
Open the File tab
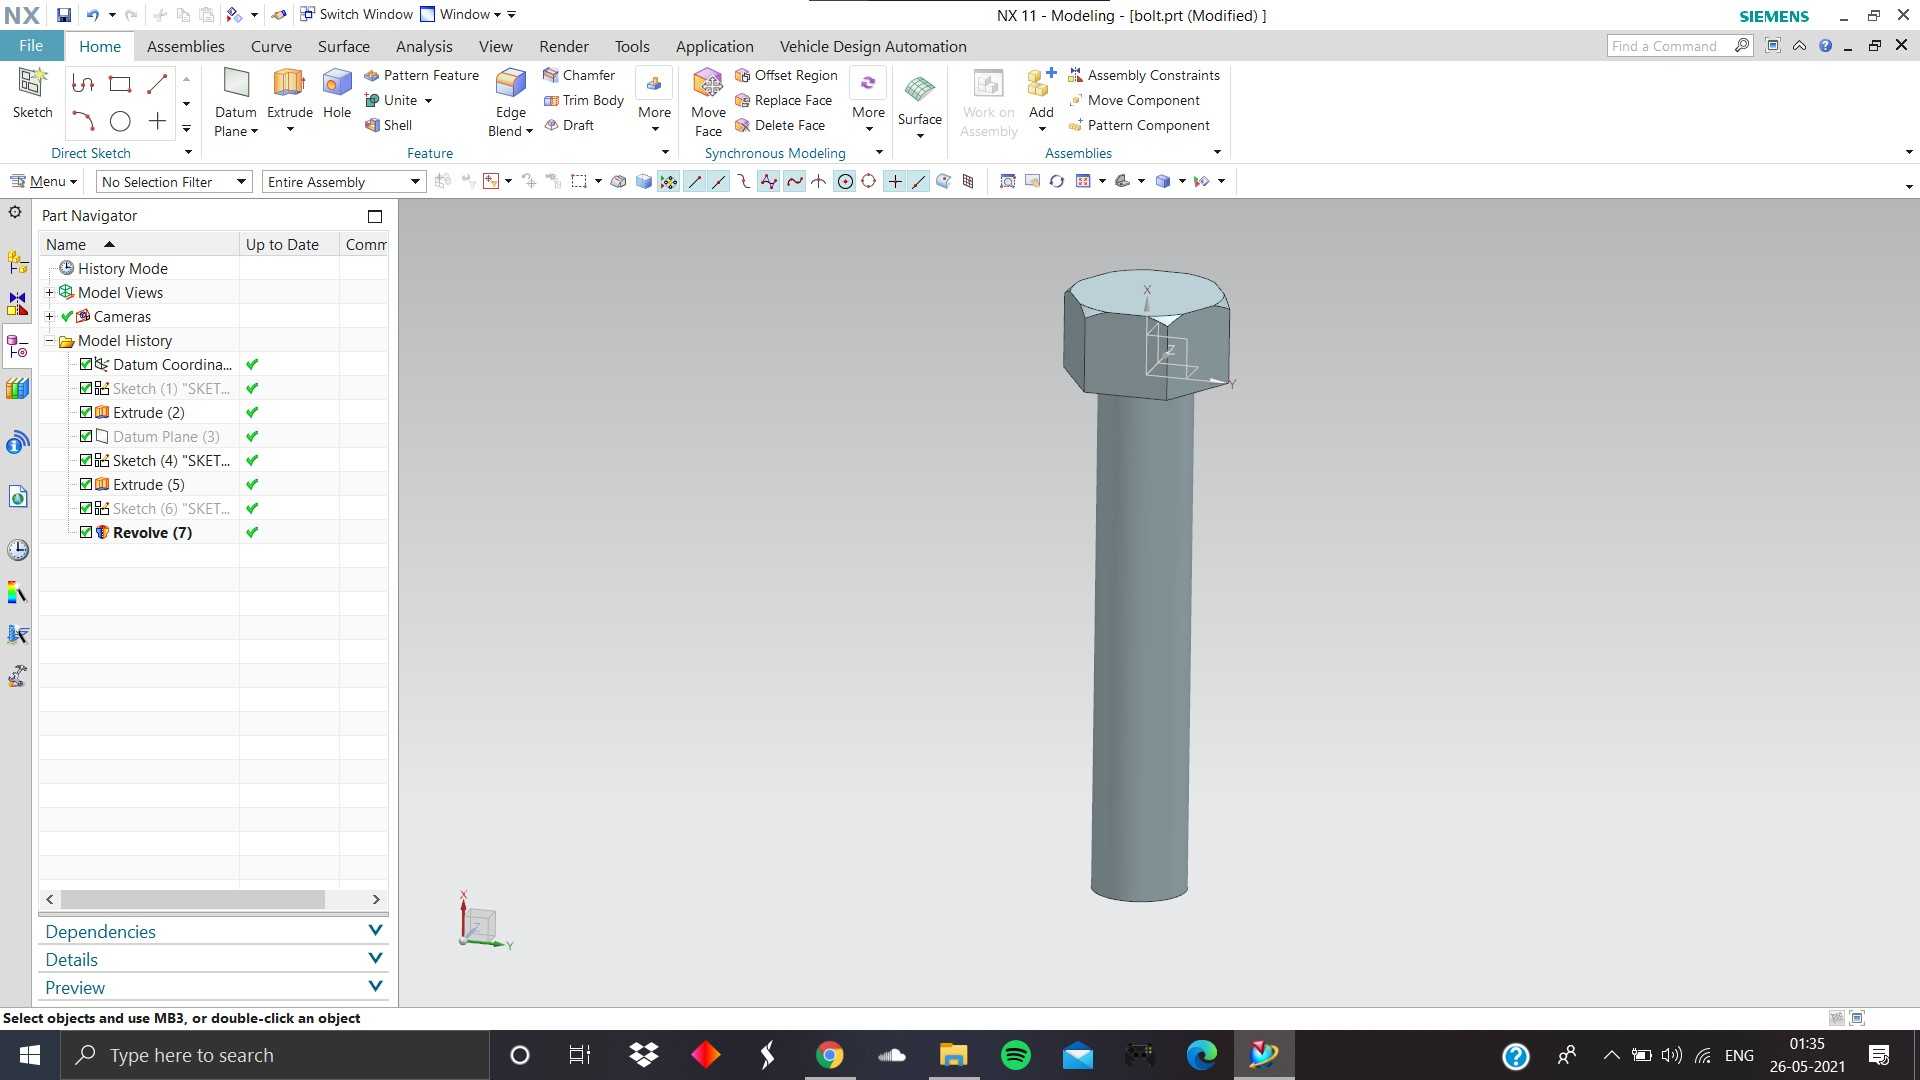pos(31,46)
